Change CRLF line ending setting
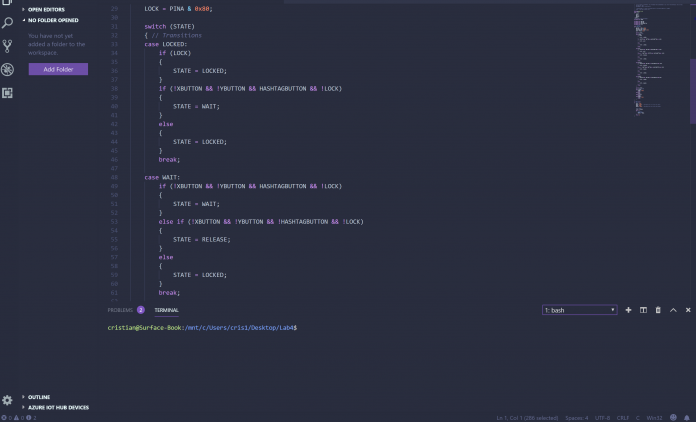This screenshot has width=696, height=422. 623,418
